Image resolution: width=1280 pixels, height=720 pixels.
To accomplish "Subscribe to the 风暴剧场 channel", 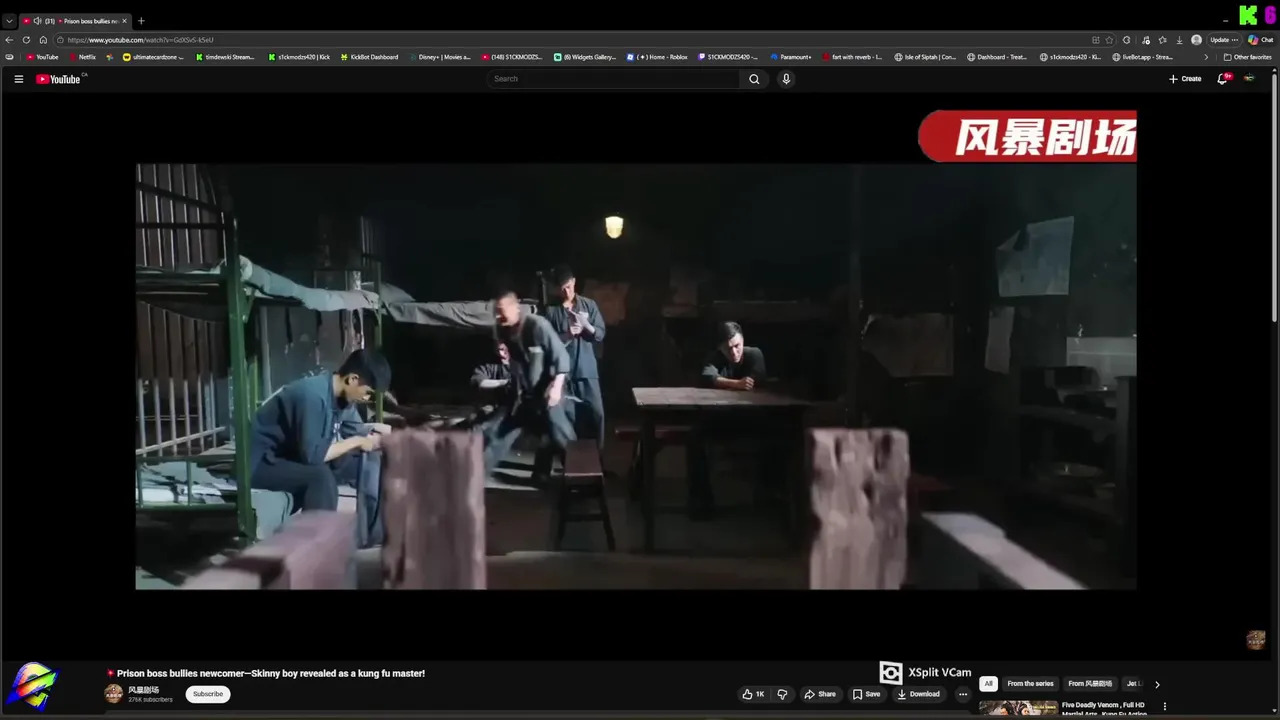I will (x=208, y=694).
